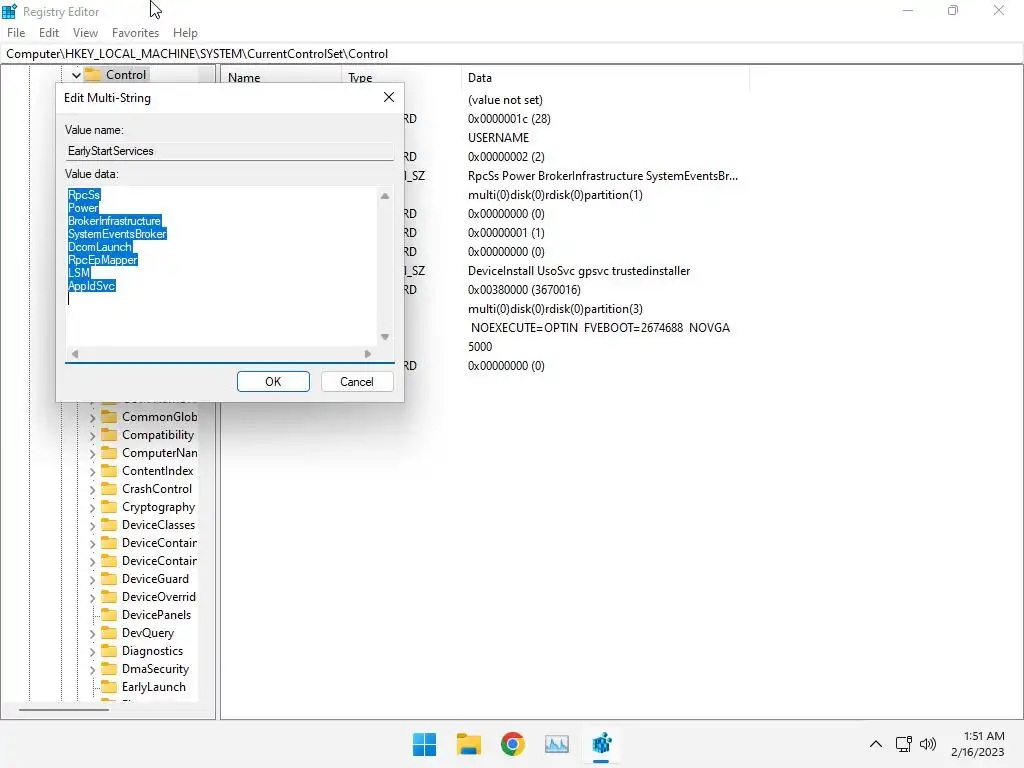Viewport: 1024px width, 768px height.
Task: Expand the Cryptography key
Action: click(x=92, y=507)
